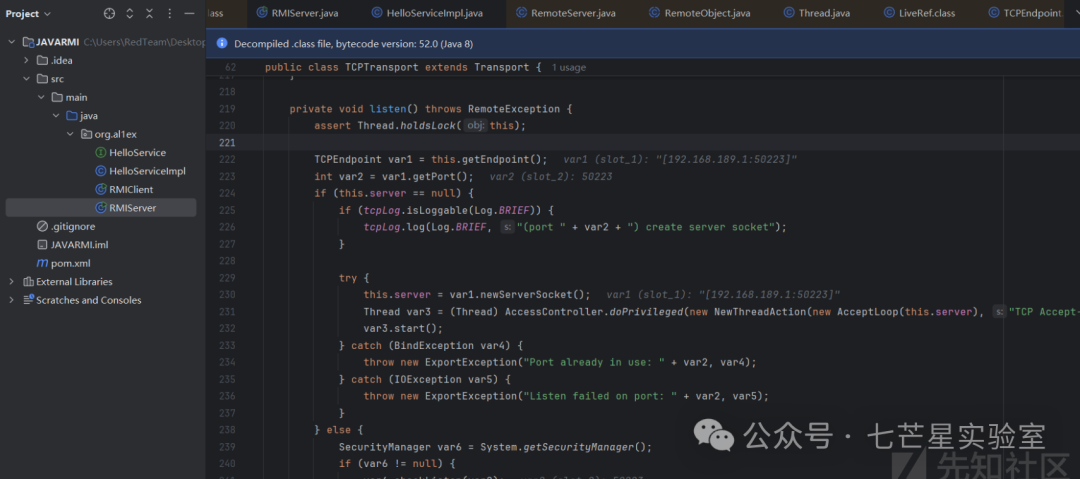The height and width of the screenshot is (479, 1080).
Task: Open the Project panel options three-dot menu
Action: pos(169,13)
